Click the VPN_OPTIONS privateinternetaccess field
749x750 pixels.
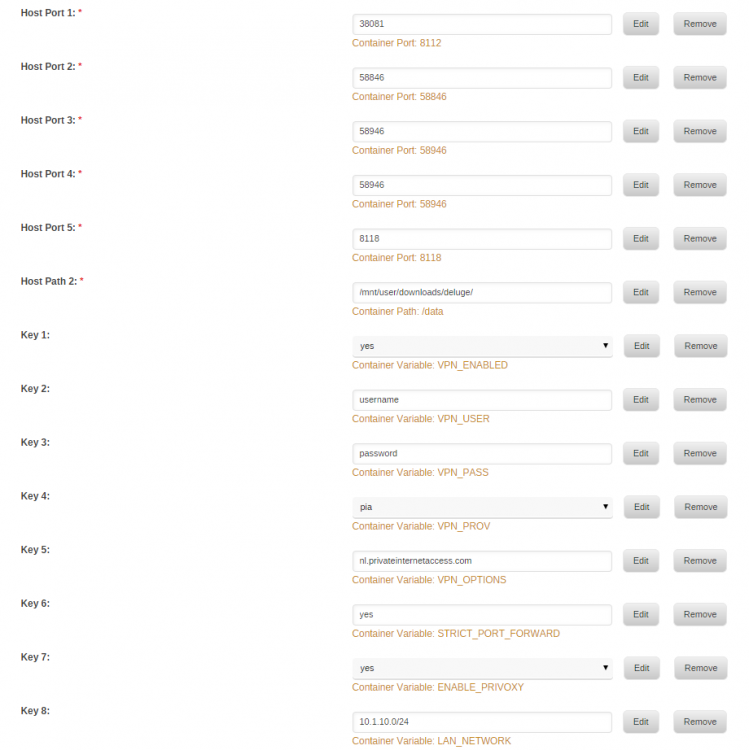click(482, 561)
